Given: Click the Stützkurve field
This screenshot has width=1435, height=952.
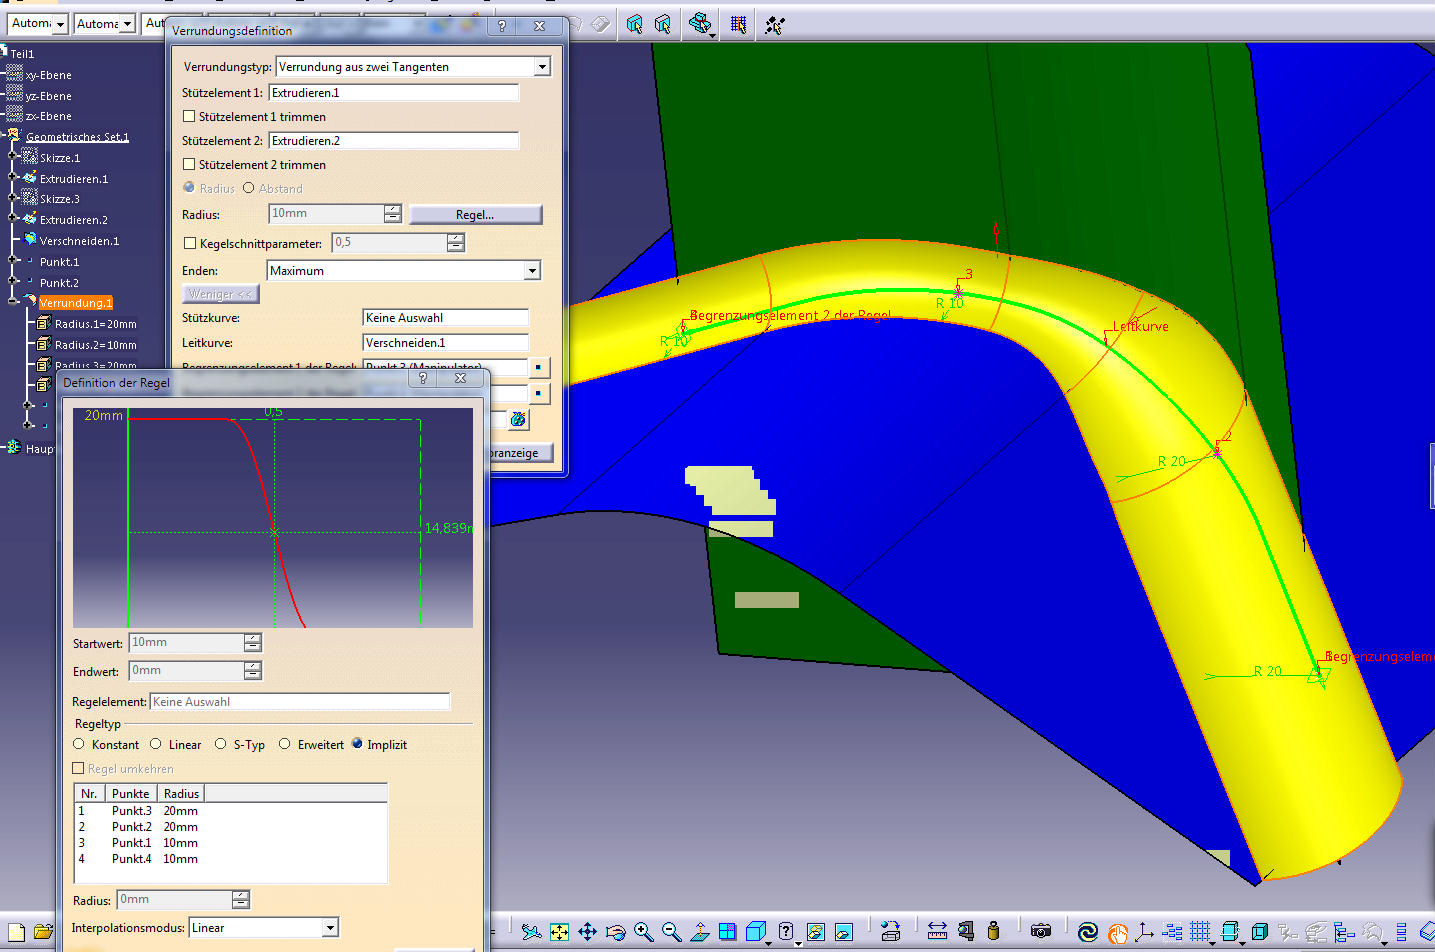Looking at the screenshot, I should click(x=445, y=318).
